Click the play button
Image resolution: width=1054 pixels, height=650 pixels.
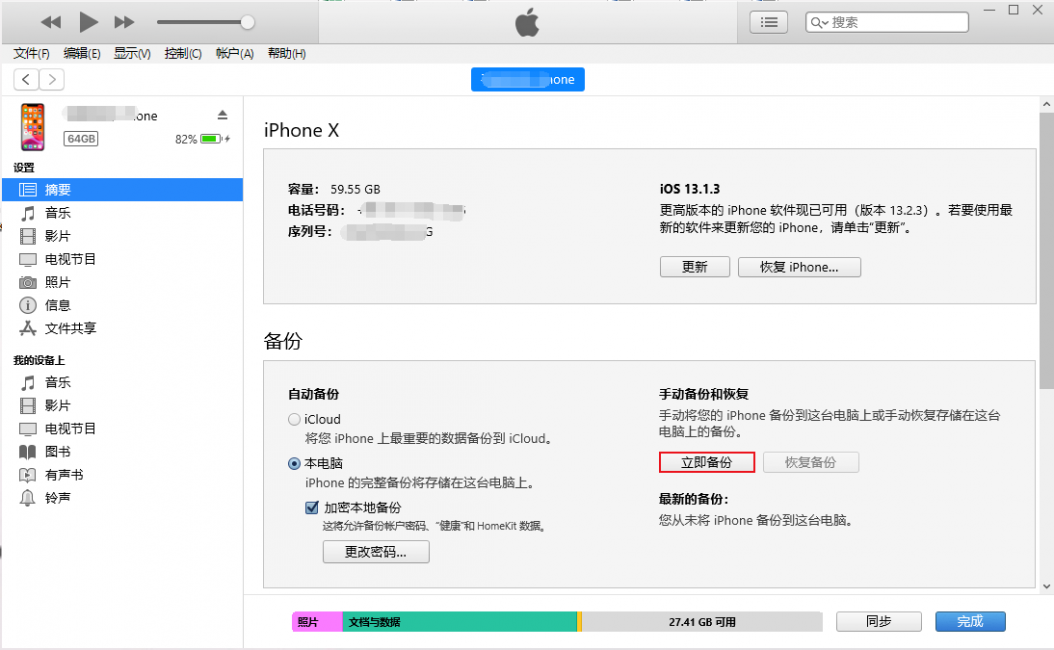[x=88, y=22]
